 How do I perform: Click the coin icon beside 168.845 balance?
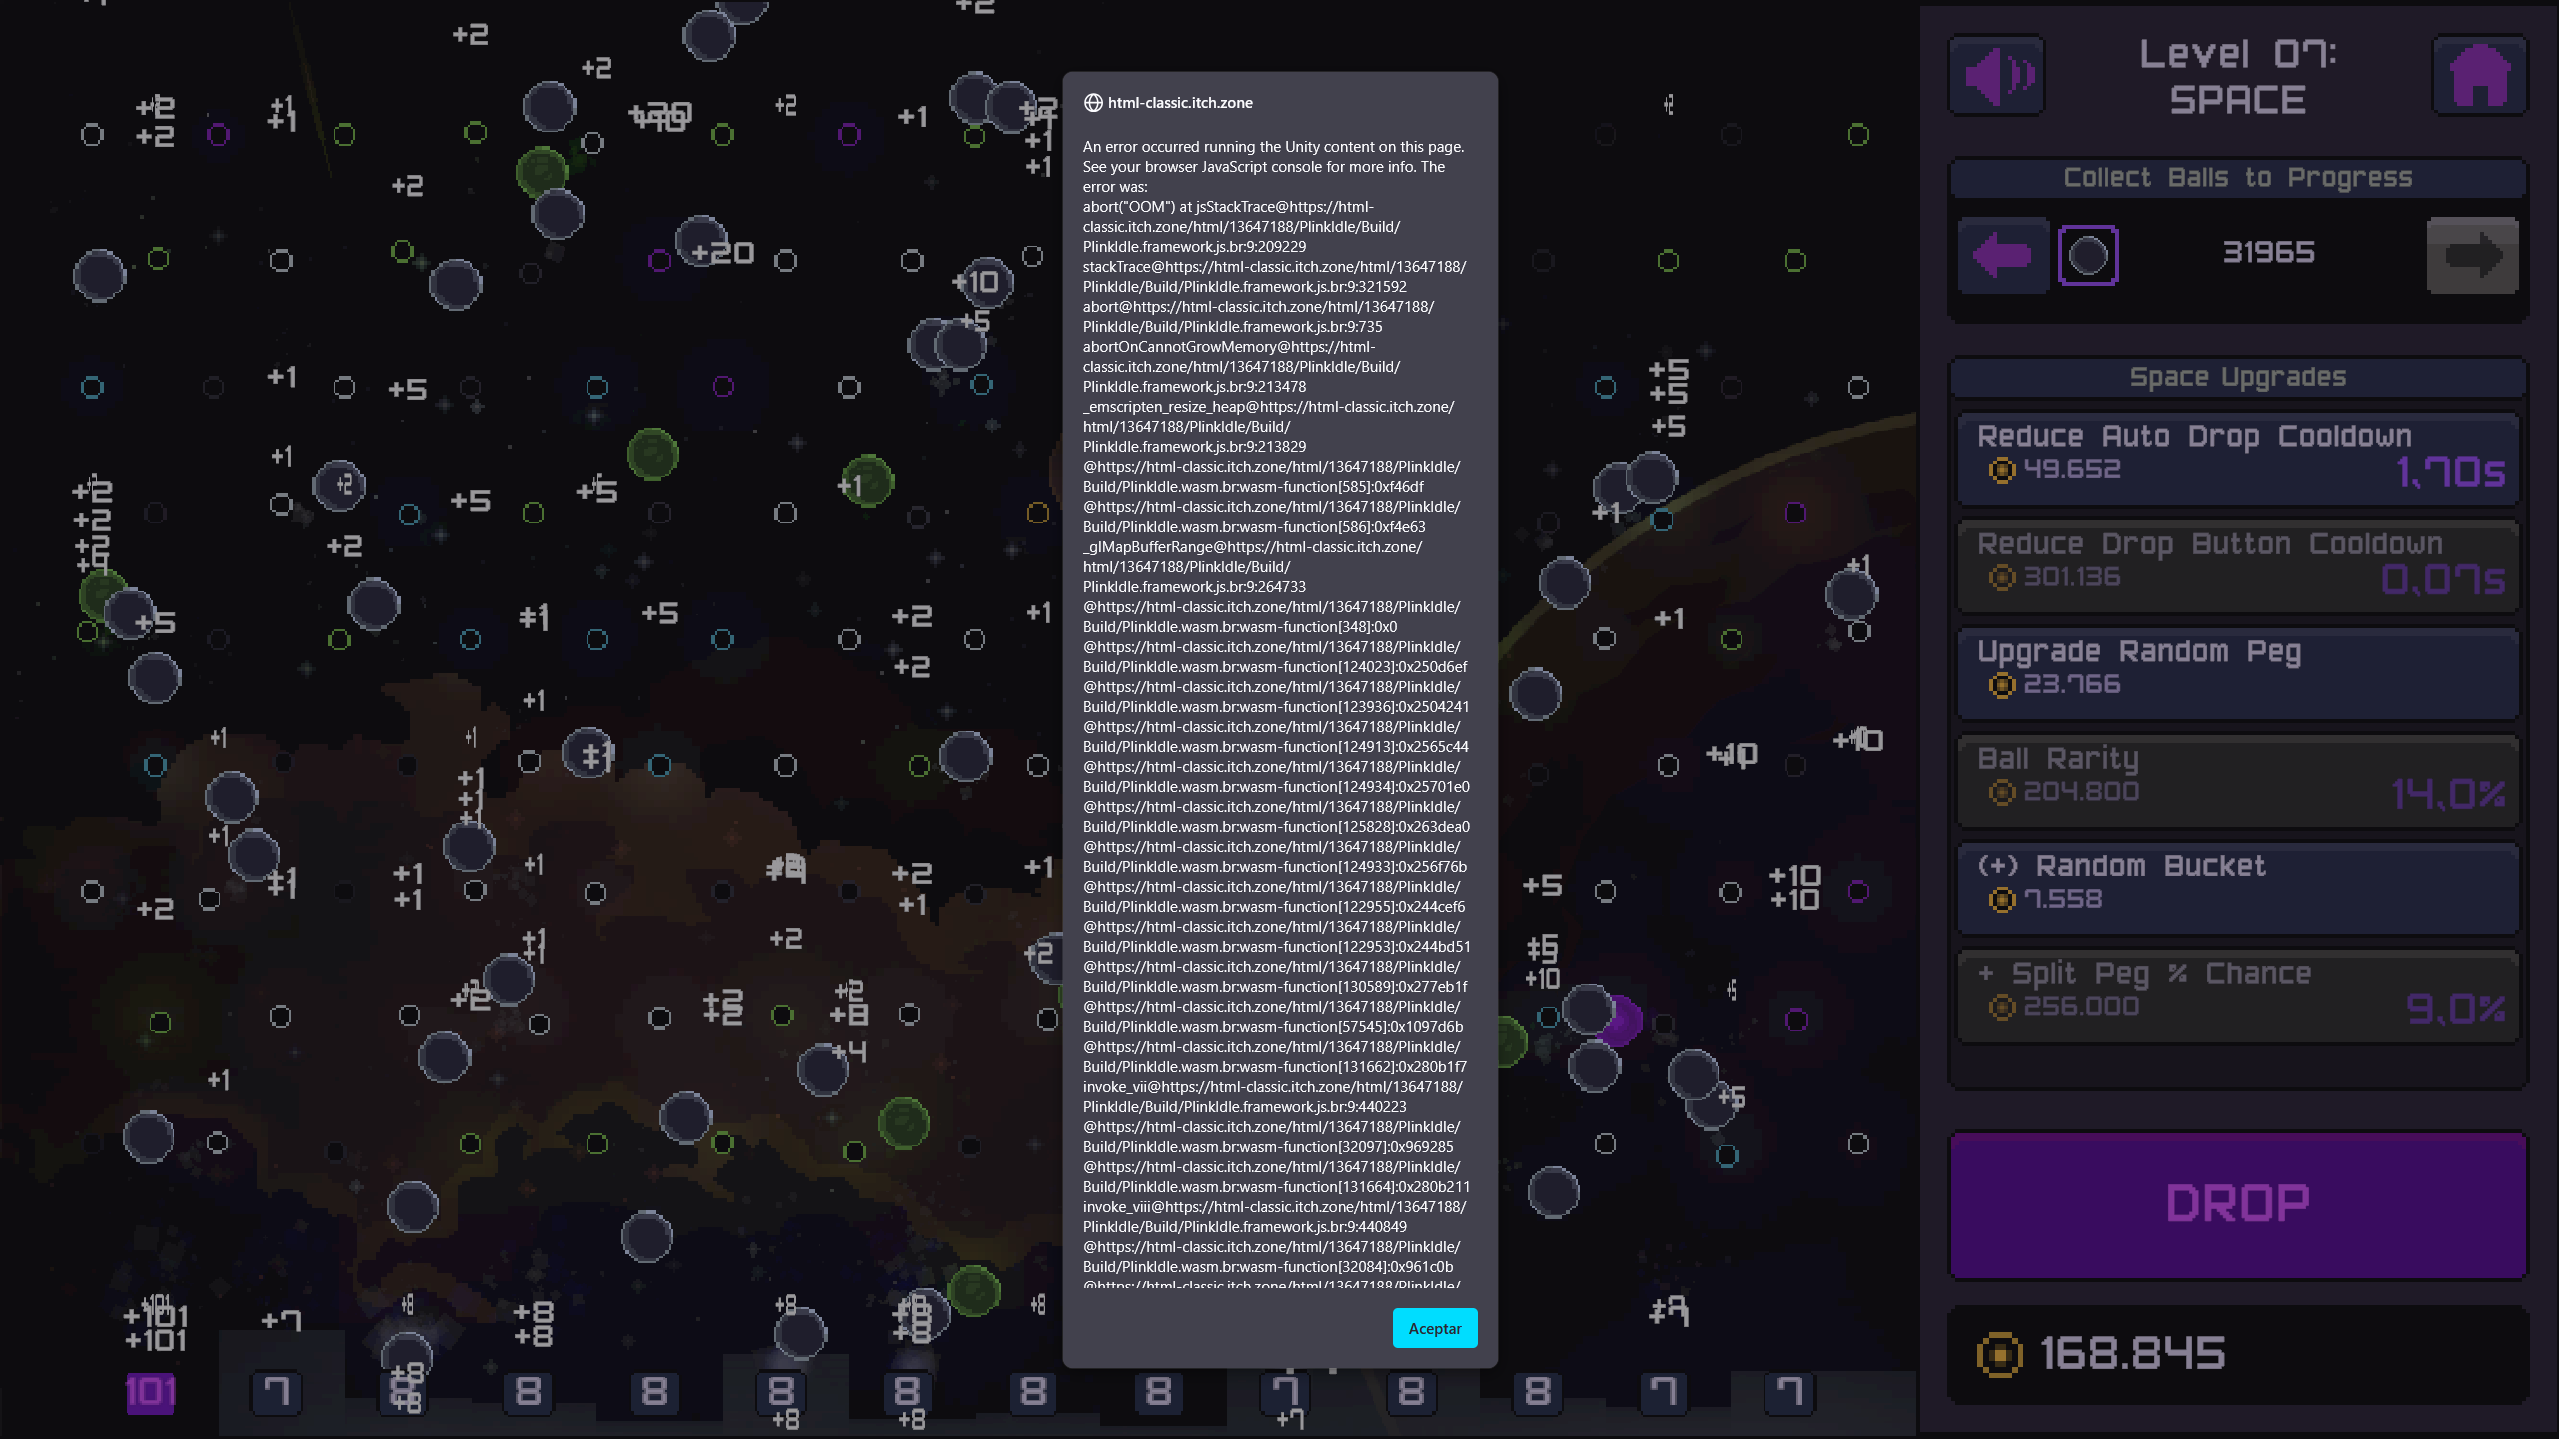coord(1999,1355)
